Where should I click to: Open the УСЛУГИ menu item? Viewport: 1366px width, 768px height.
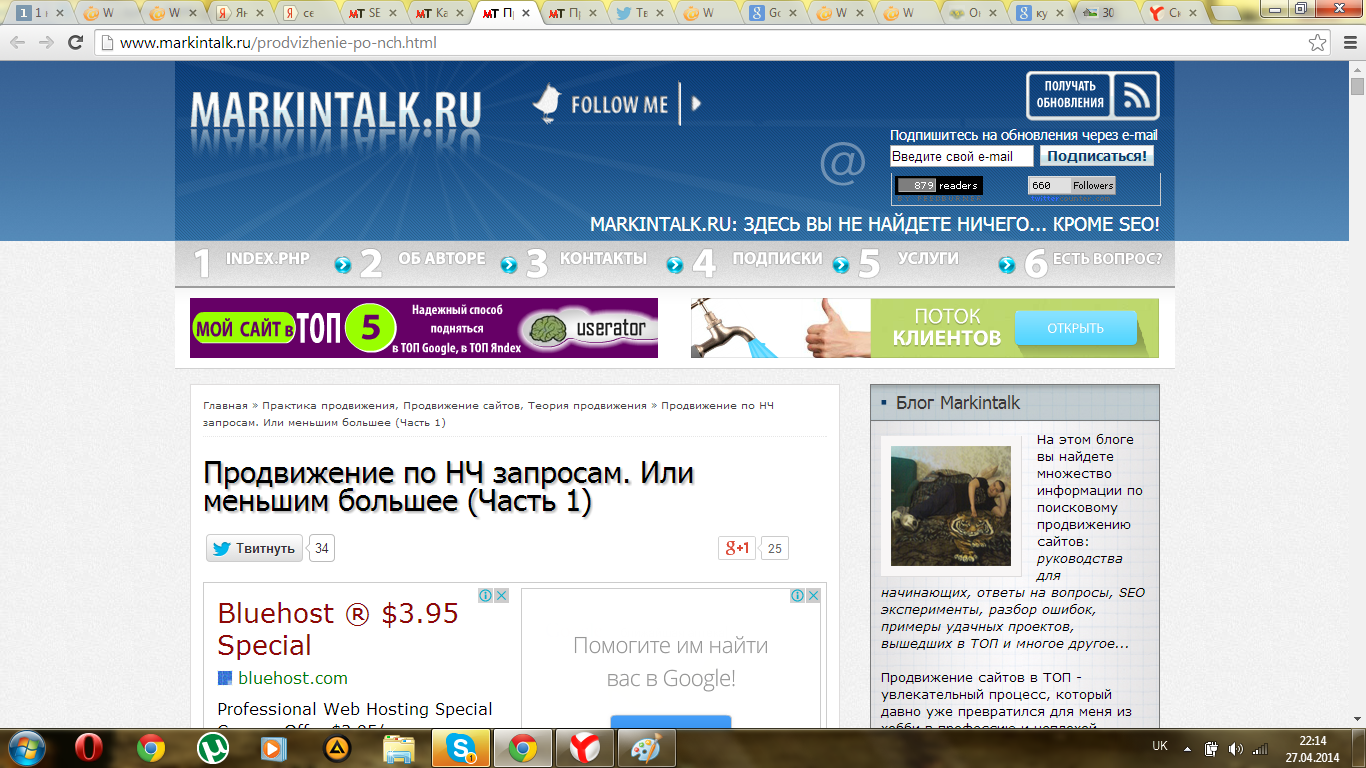click(x=928, y=258)
